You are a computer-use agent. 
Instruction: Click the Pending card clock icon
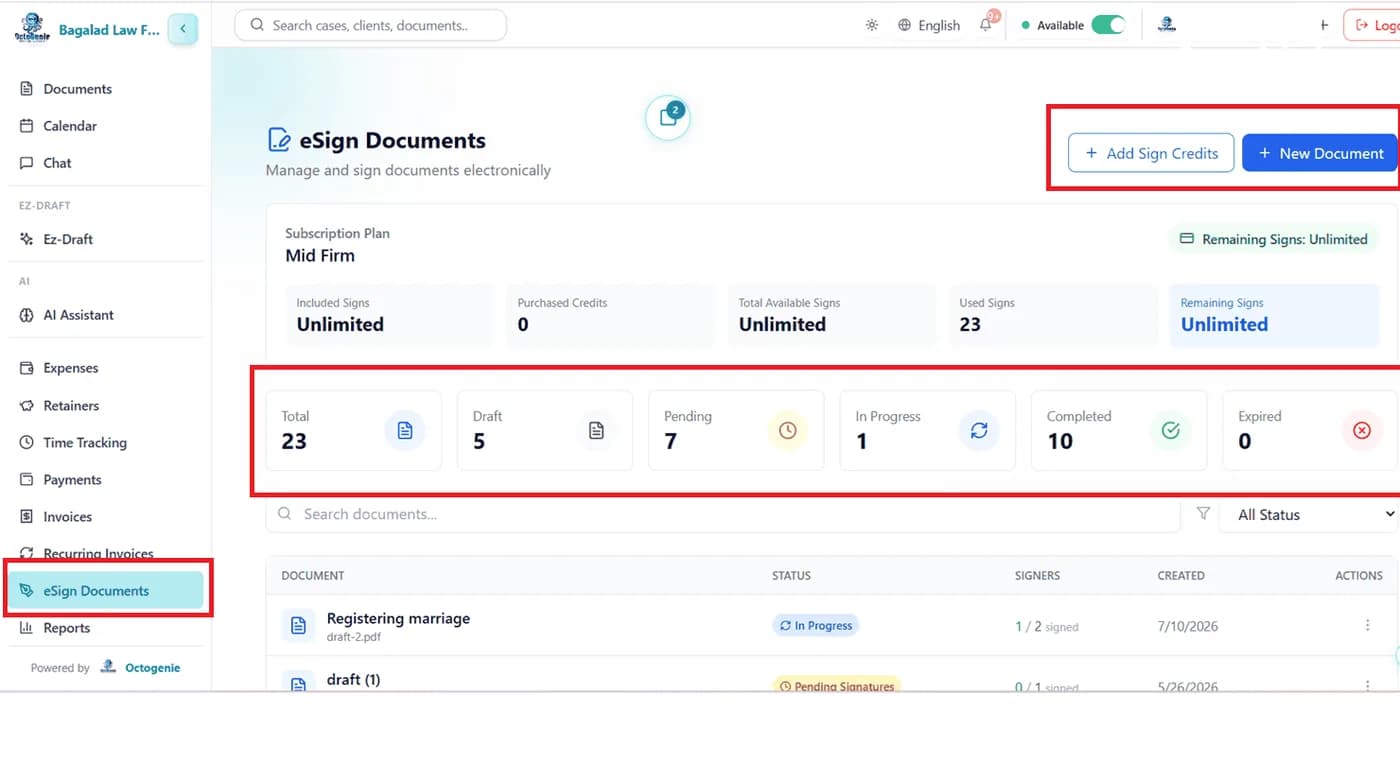pyautogui.click(x=788, y=430)
